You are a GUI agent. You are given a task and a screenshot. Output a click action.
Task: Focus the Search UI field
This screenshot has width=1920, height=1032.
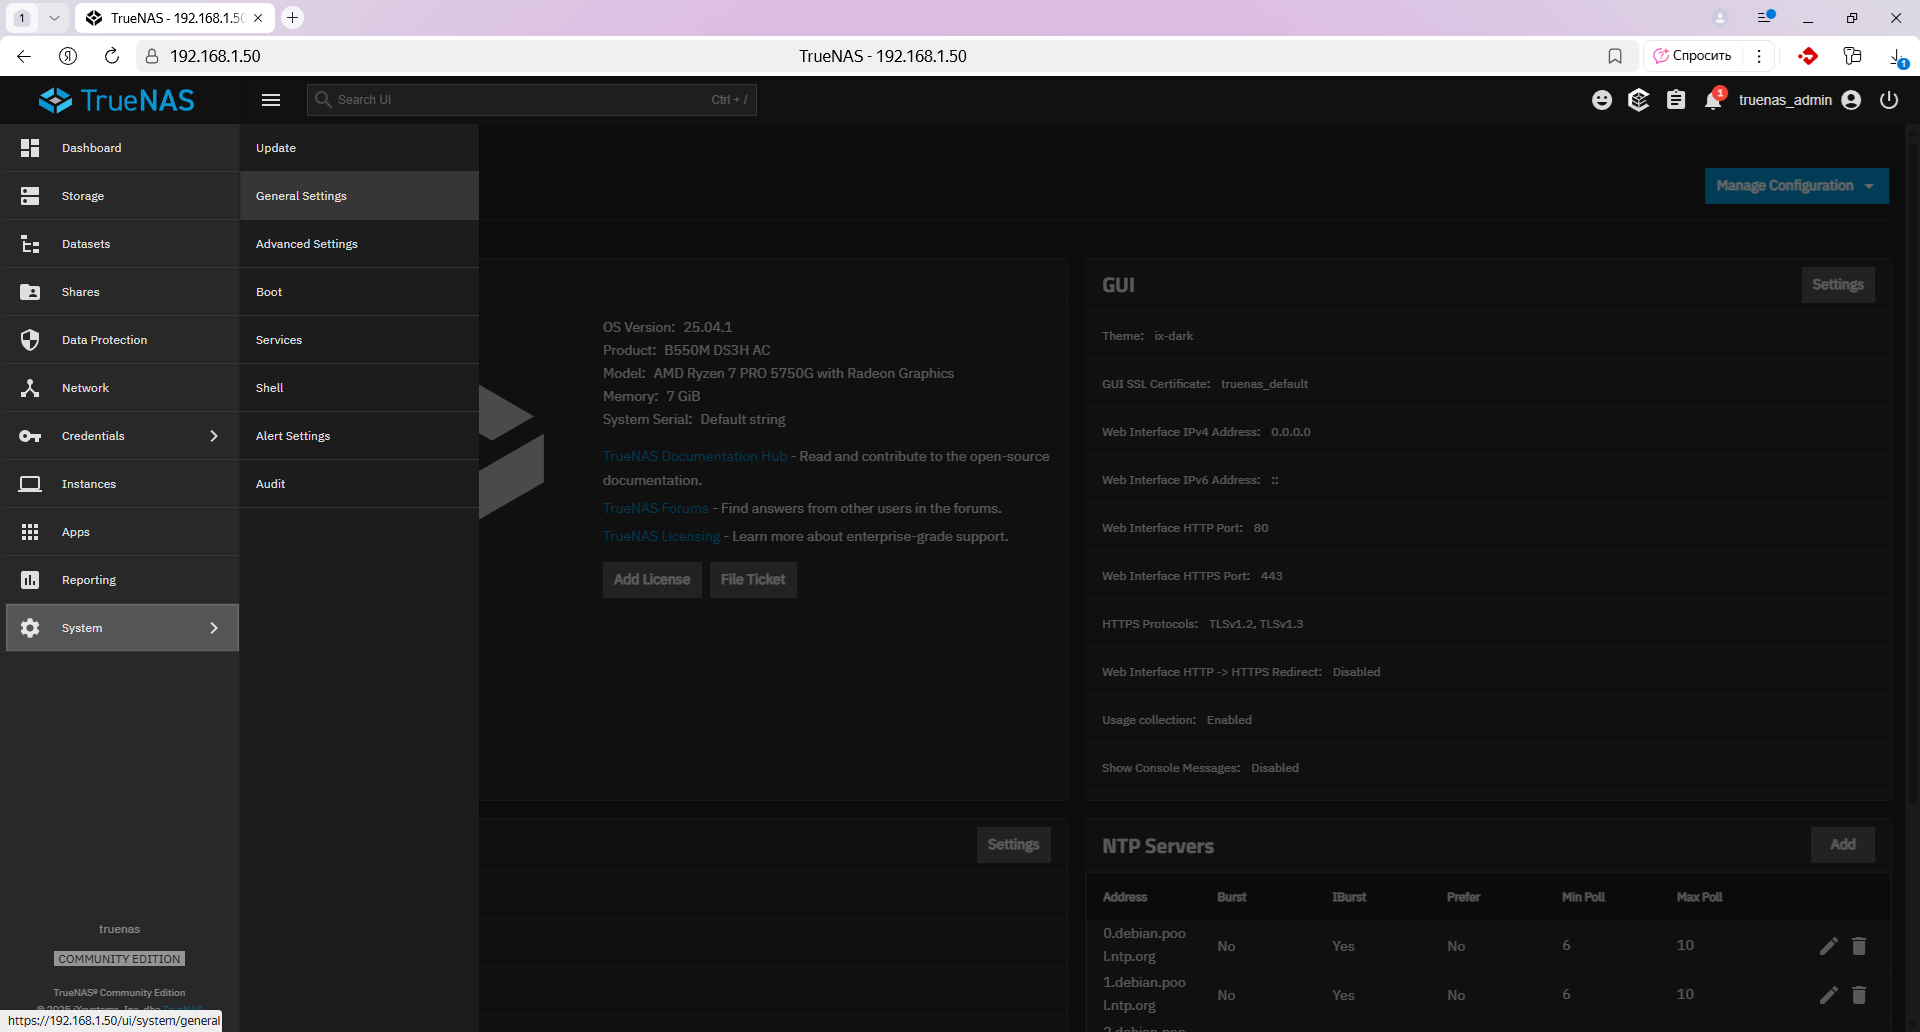[x=532, y=100]
